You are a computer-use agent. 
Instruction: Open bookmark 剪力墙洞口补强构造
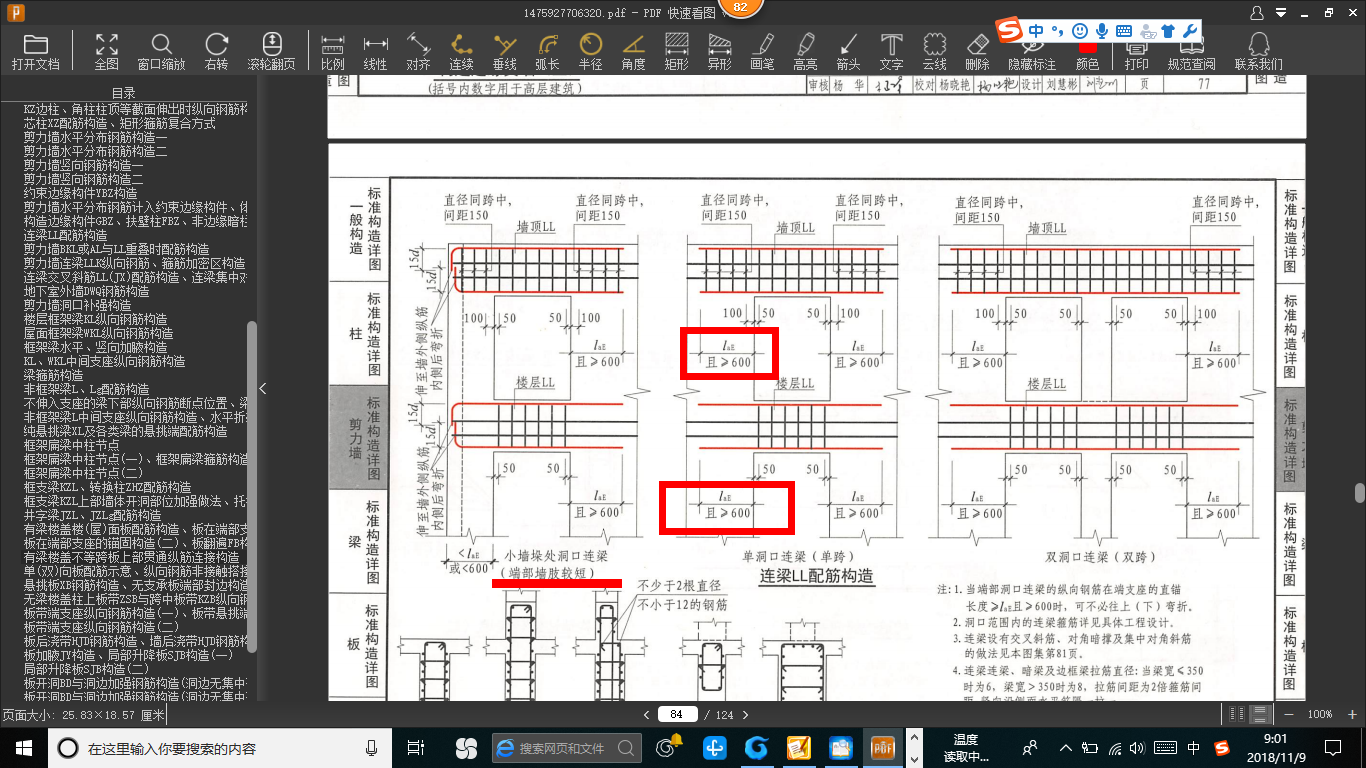point(77,304)
